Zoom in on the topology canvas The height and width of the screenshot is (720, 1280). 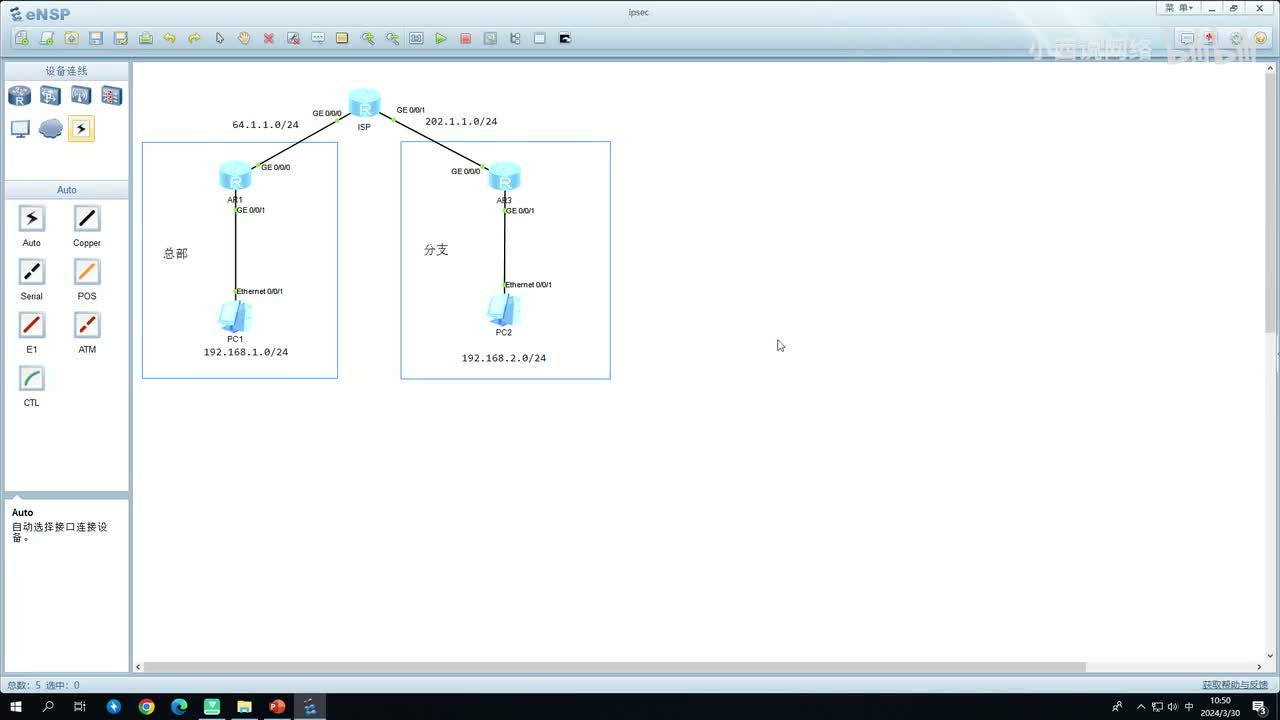tap(368, 38)
